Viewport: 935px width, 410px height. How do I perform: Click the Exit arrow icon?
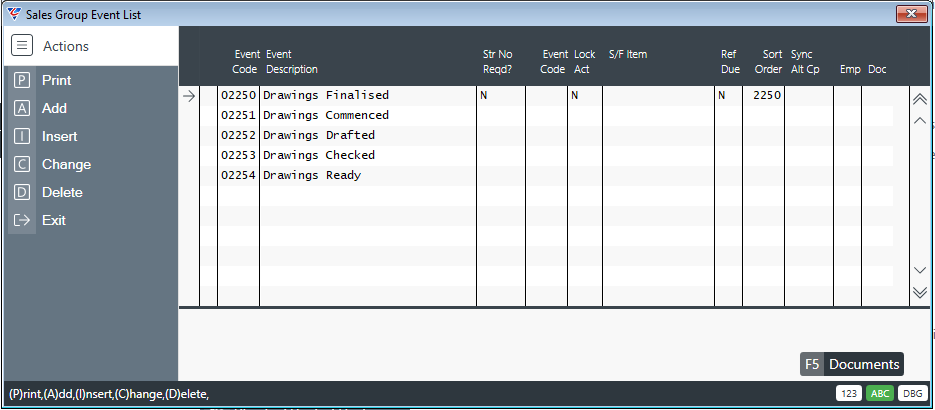[21, 220]
